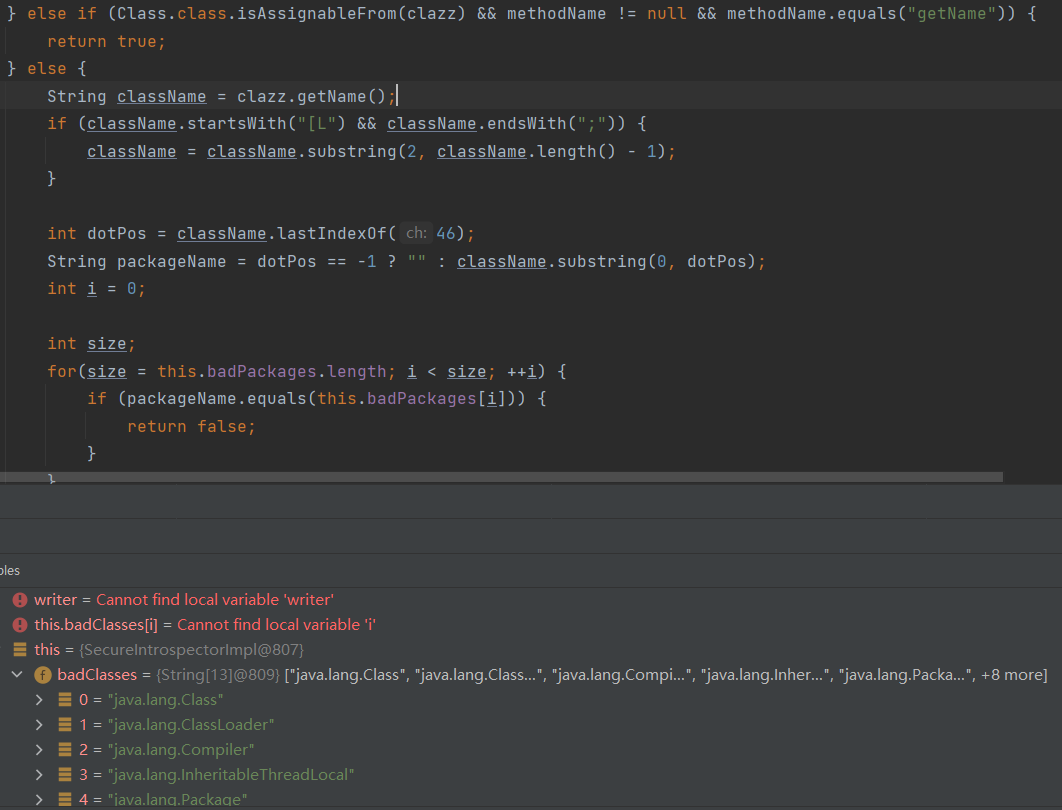The width and height of the screenshot is (1062, 810).
Task: Click the error icon beside the writer watch
Action: click(x=20, y=600)
